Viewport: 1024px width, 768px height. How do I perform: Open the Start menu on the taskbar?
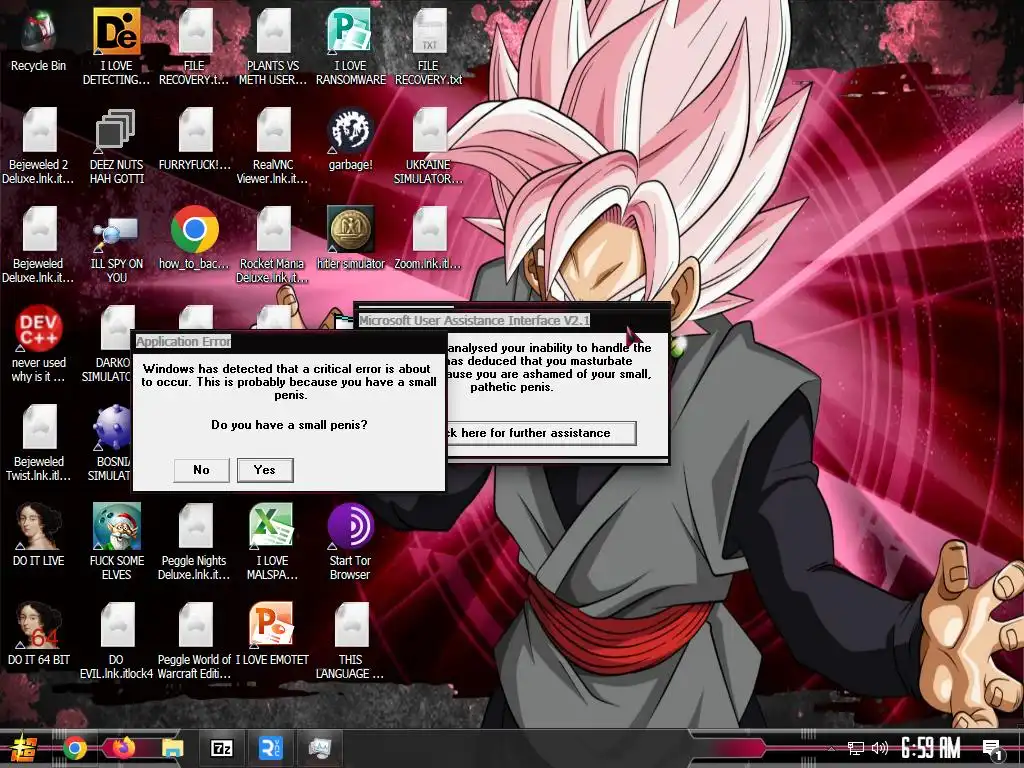pyautogui.click(x=25, y=748)
